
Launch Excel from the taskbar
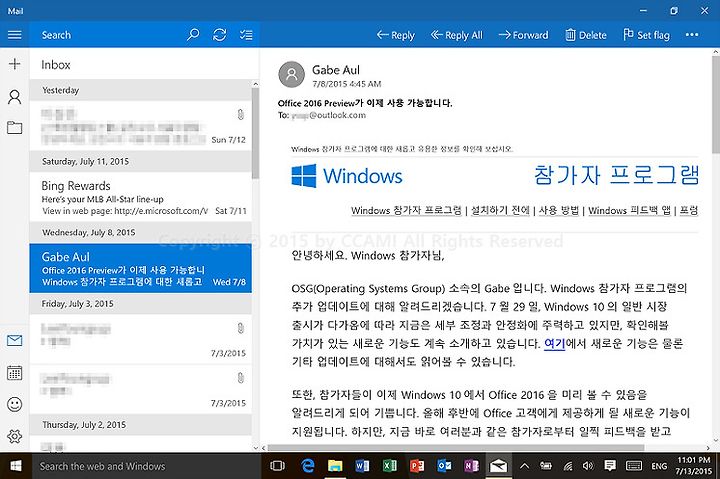coord(389,466)
